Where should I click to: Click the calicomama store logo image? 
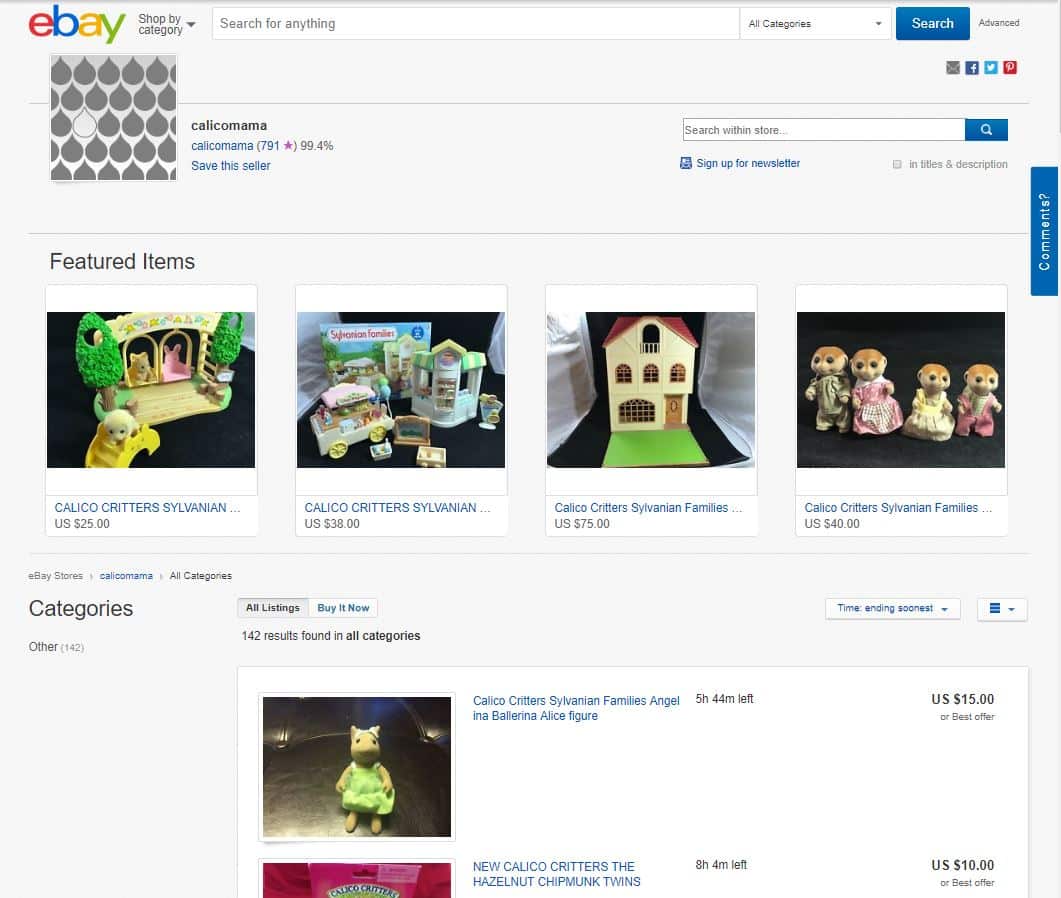point(114,118)
